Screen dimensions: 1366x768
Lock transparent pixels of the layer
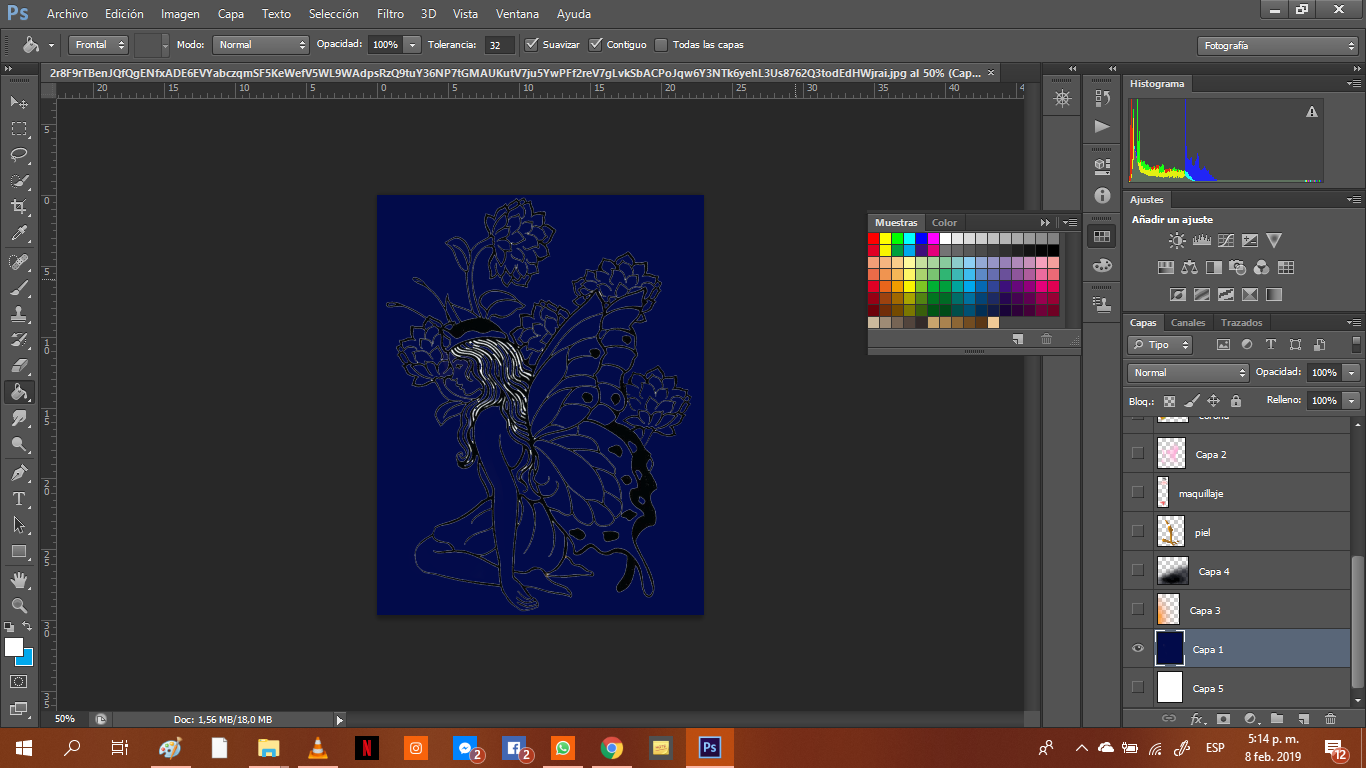1169,401
